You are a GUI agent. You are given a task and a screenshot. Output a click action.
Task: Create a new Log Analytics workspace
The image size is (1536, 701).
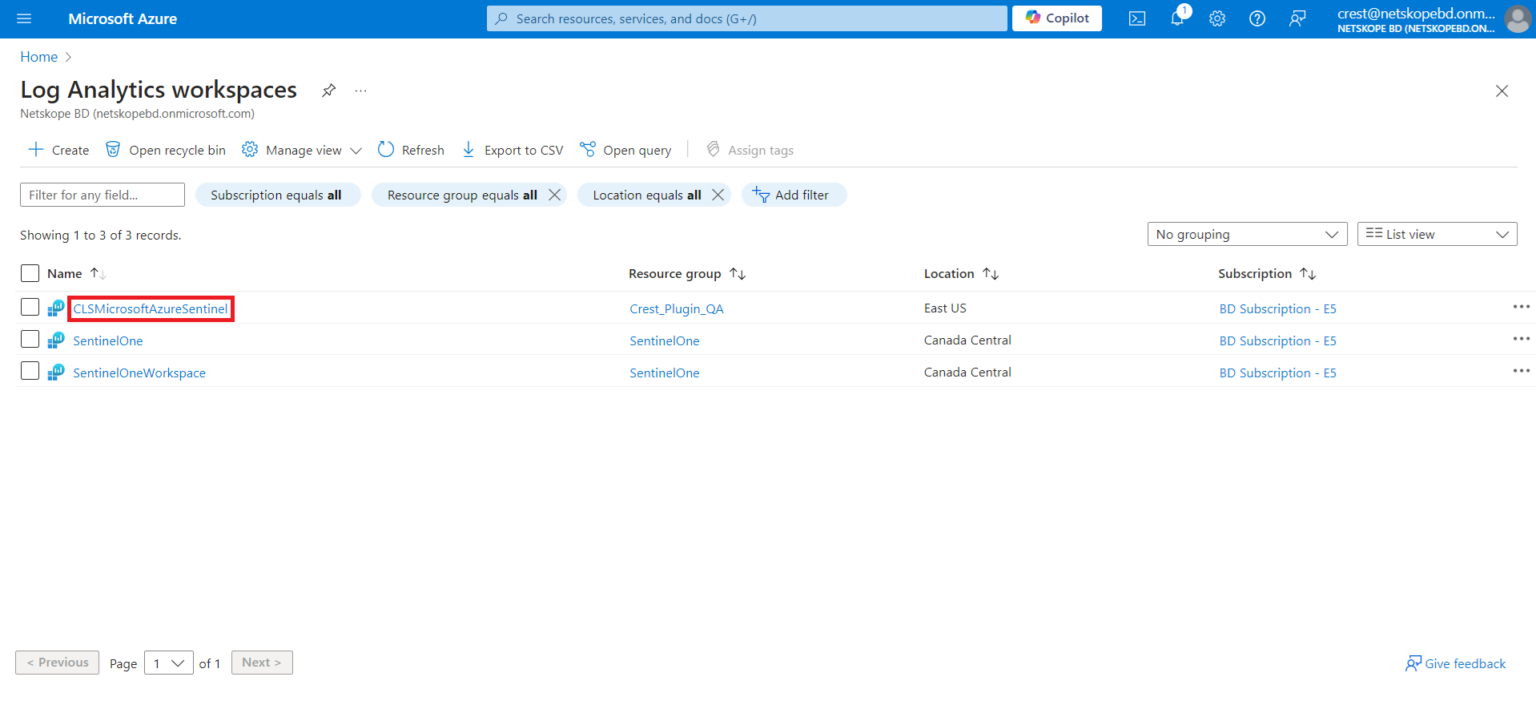click(x=57, y=149)
